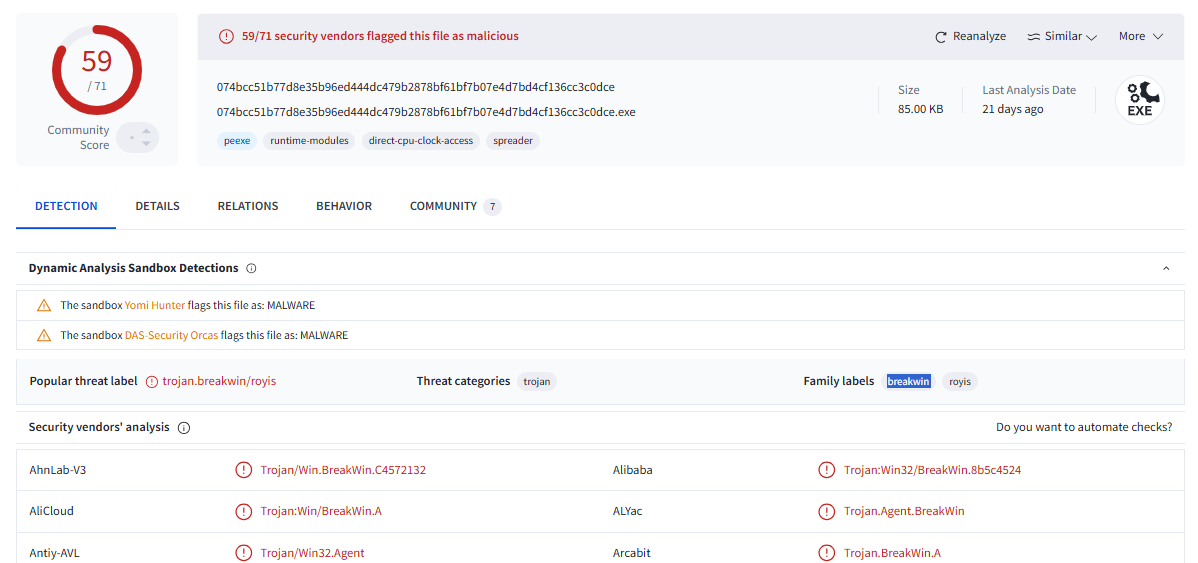Click the Alibaba detection alert icon
1198x563 pixels.
[x=827, y=470]
